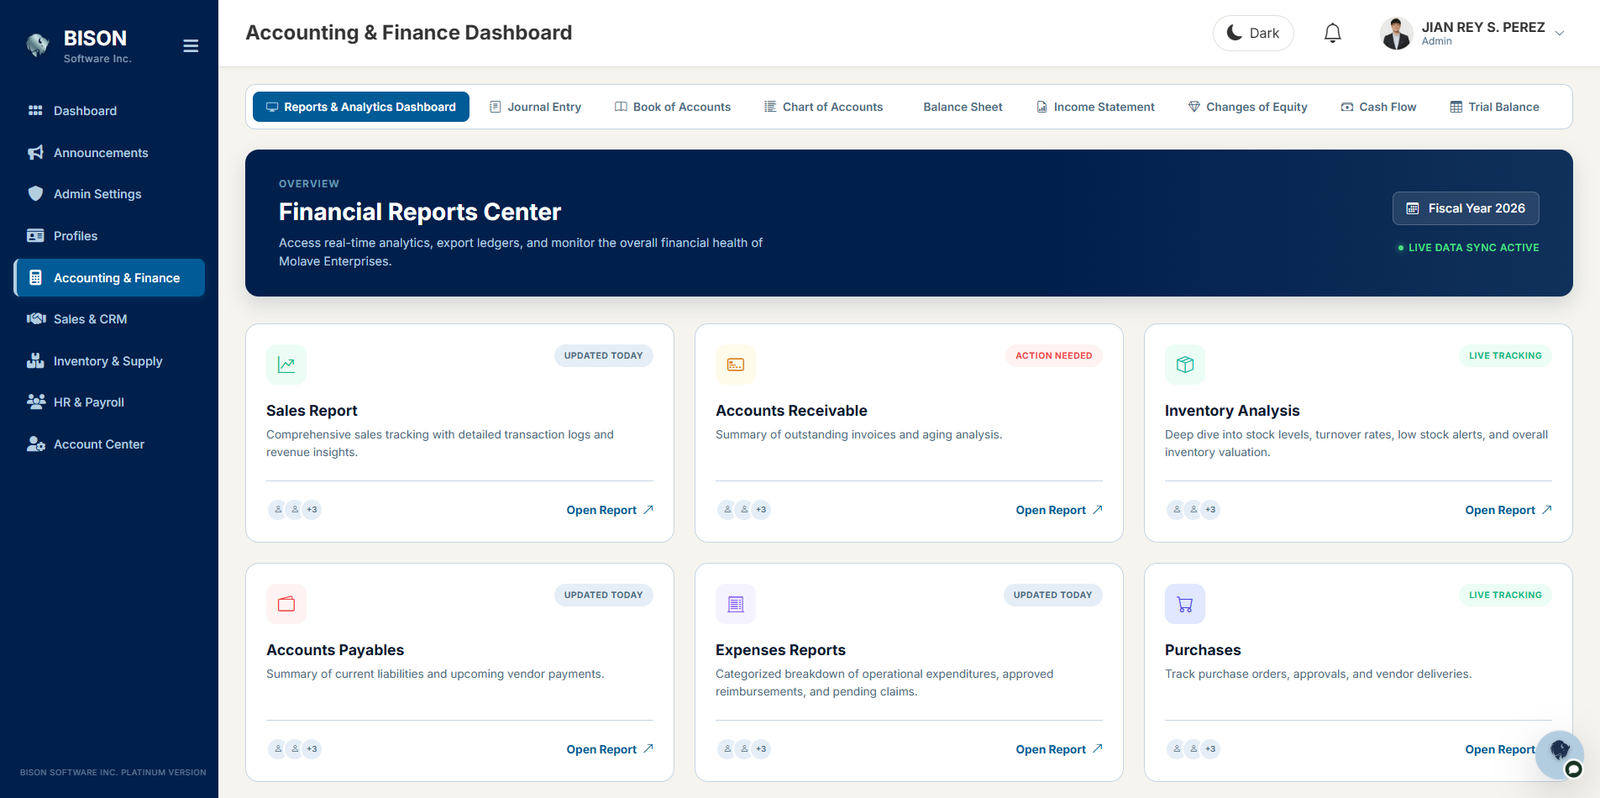This screenshot has height=798, width=1600.
Task: Go to Admin Settings in sidebar
Action: (109, 194)
